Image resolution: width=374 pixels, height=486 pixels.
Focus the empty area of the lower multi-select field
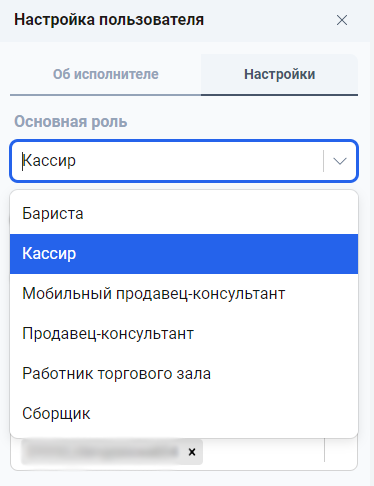[x=263, y=452]
